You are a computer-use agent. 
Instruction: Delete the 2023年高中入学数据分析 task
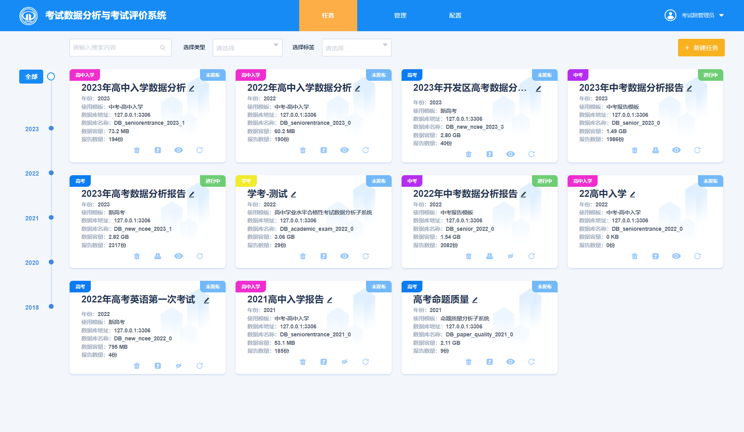click(137, 151)
